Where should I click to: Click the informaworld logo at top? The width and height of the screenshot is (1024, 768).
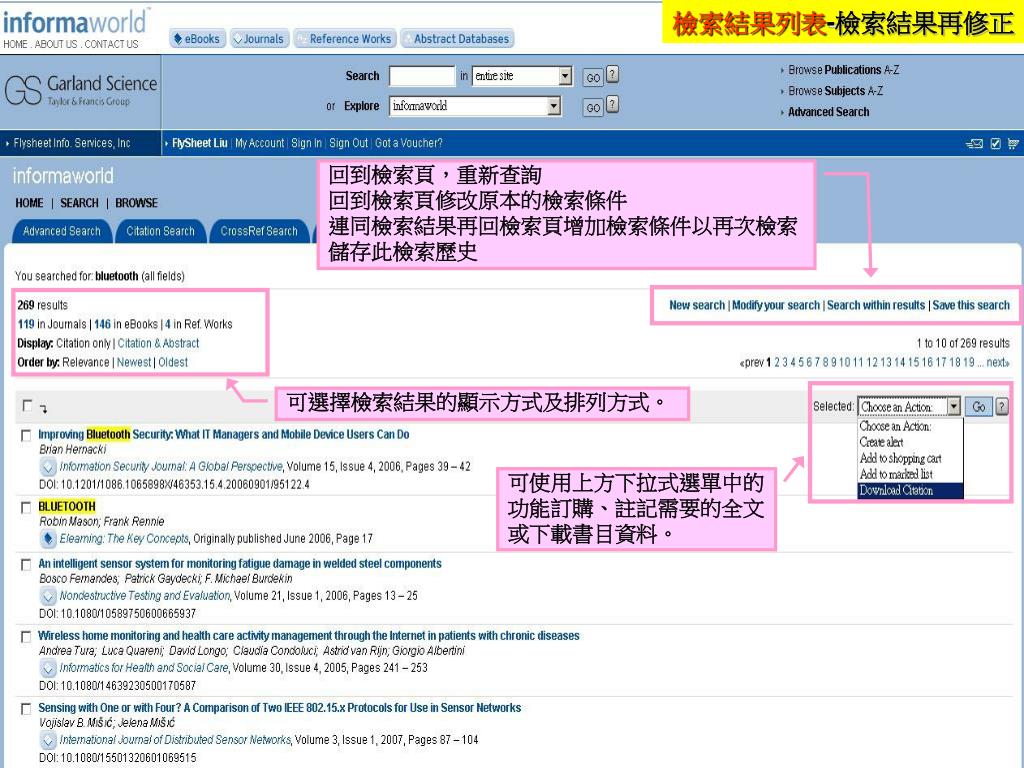(75, 23)
